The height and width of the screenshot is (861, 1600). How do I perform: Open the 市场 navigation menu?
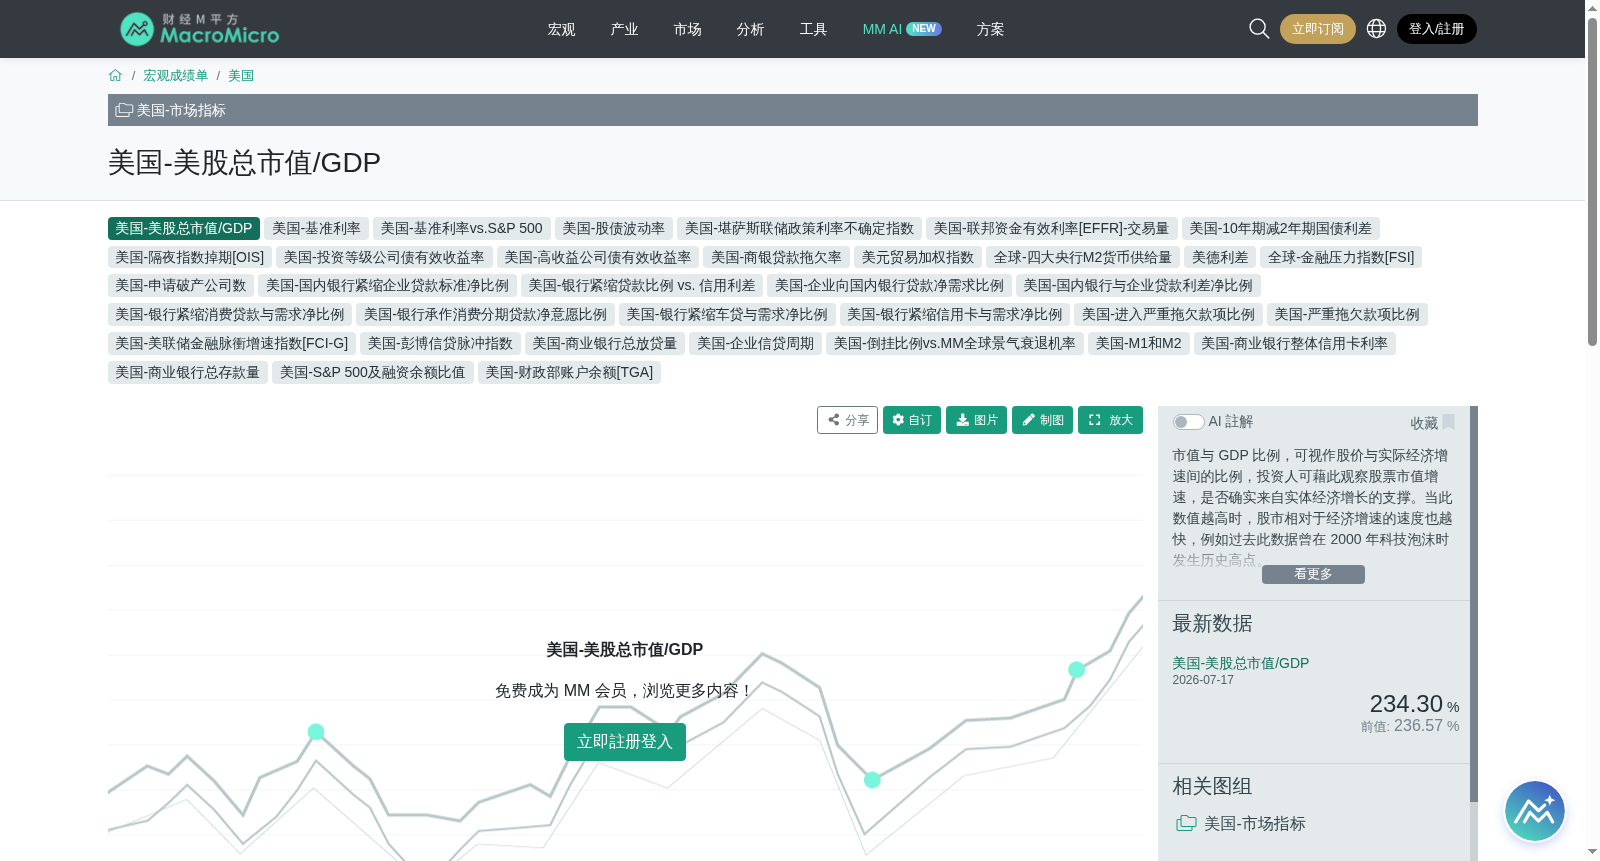pyautogui.click(x=687, y=29)
